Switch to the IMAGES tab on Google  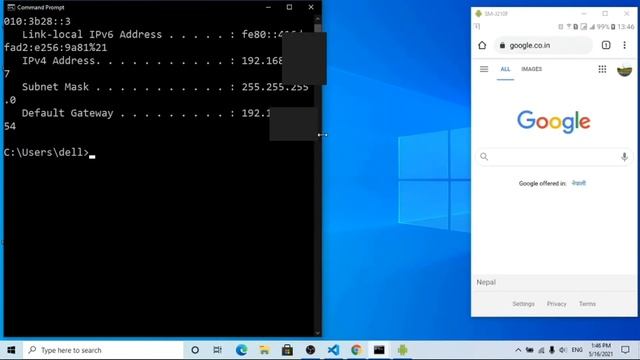[x=531, y=69]
